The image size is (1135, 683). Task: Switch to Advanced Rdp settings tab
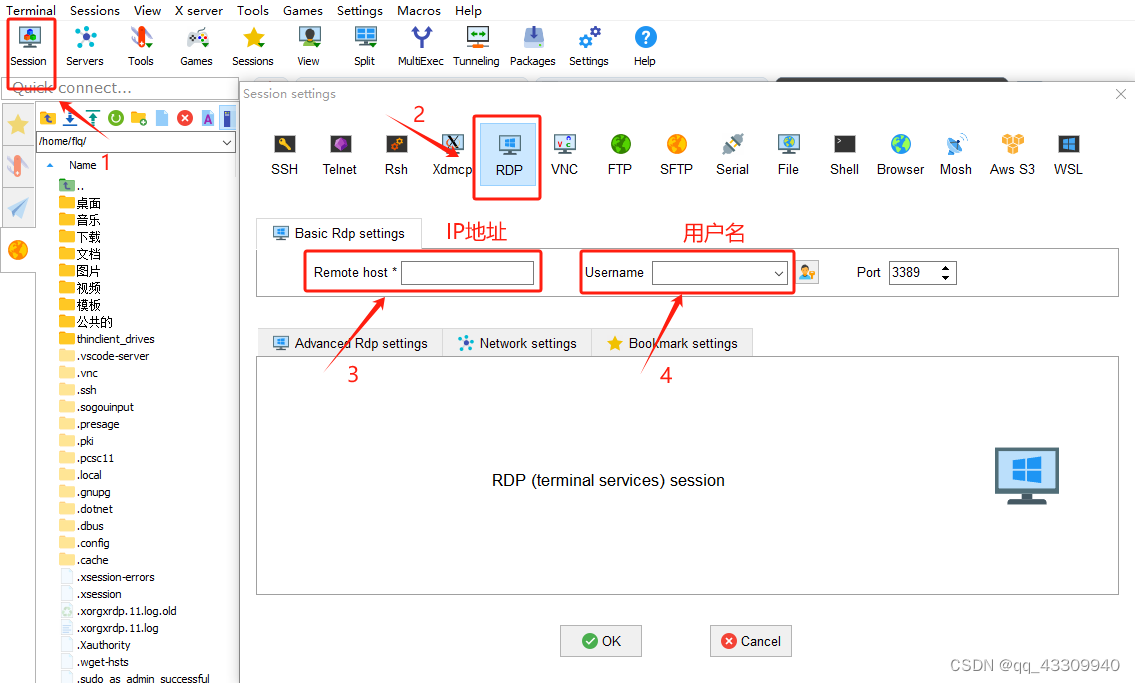pos(350,343)
